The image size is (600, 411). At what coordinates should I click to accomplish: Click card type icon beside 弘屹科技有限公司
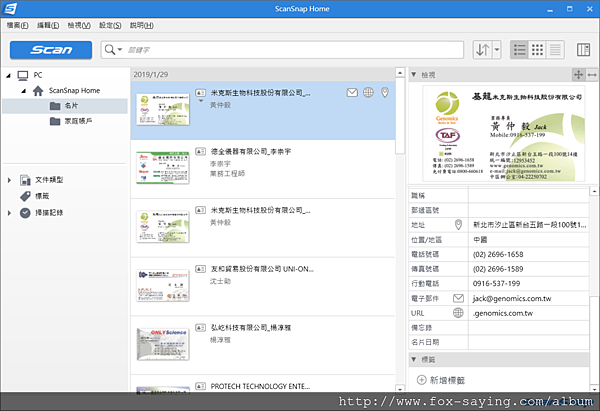click(x=201, y=328)
